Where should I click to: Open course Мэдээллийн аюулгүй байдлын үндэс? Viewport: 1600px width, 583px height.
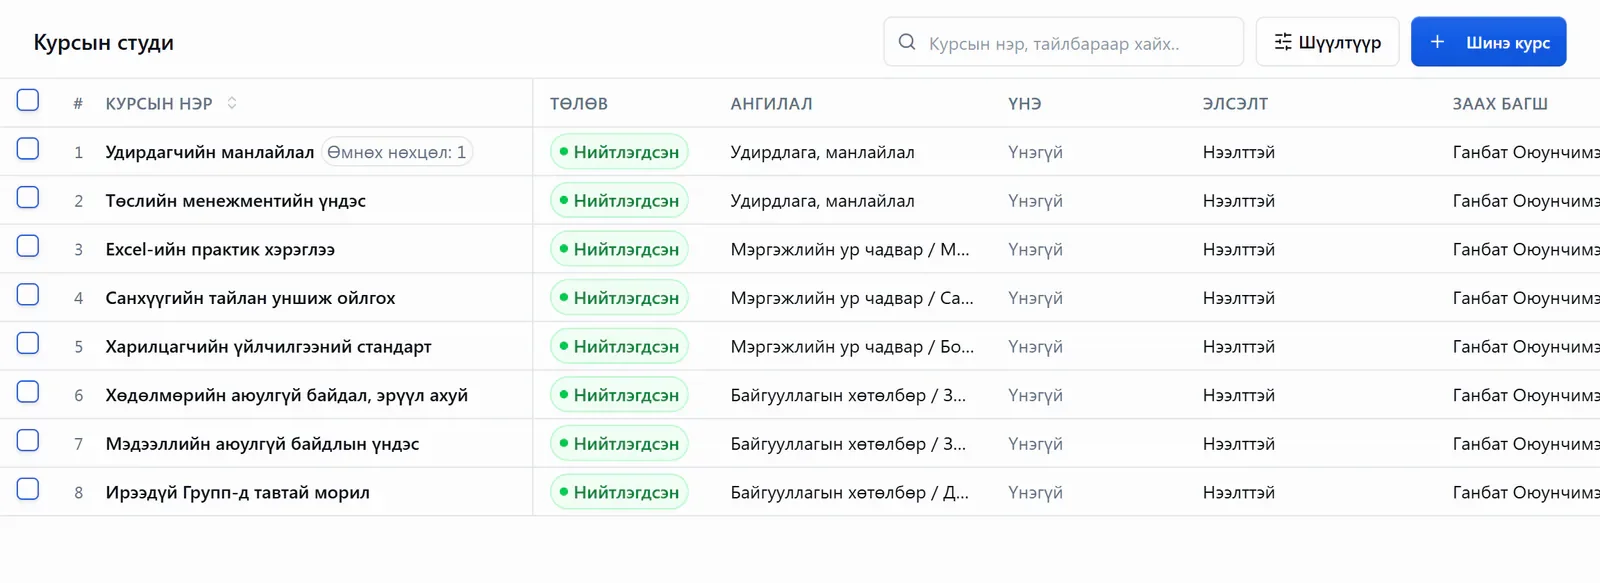pyautogui.click(x=262, y=444)
